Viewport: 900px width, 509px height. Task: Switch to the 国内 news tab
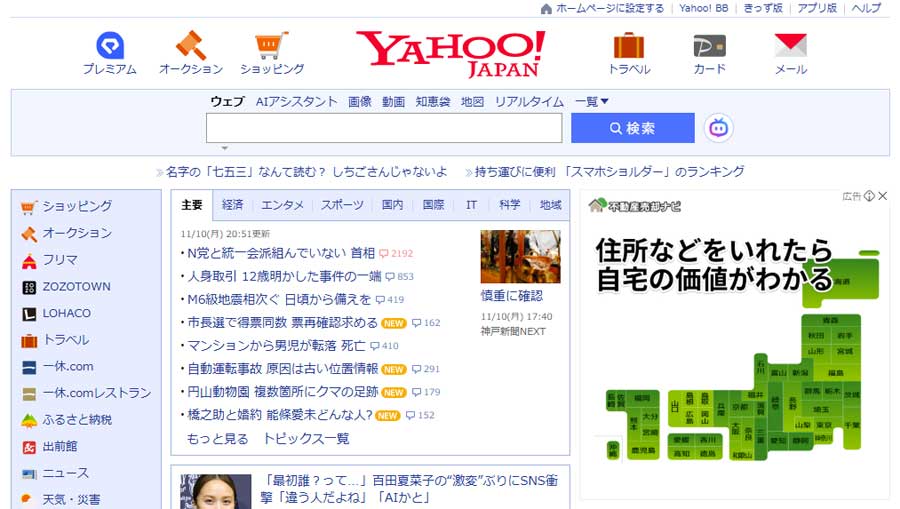393,205
